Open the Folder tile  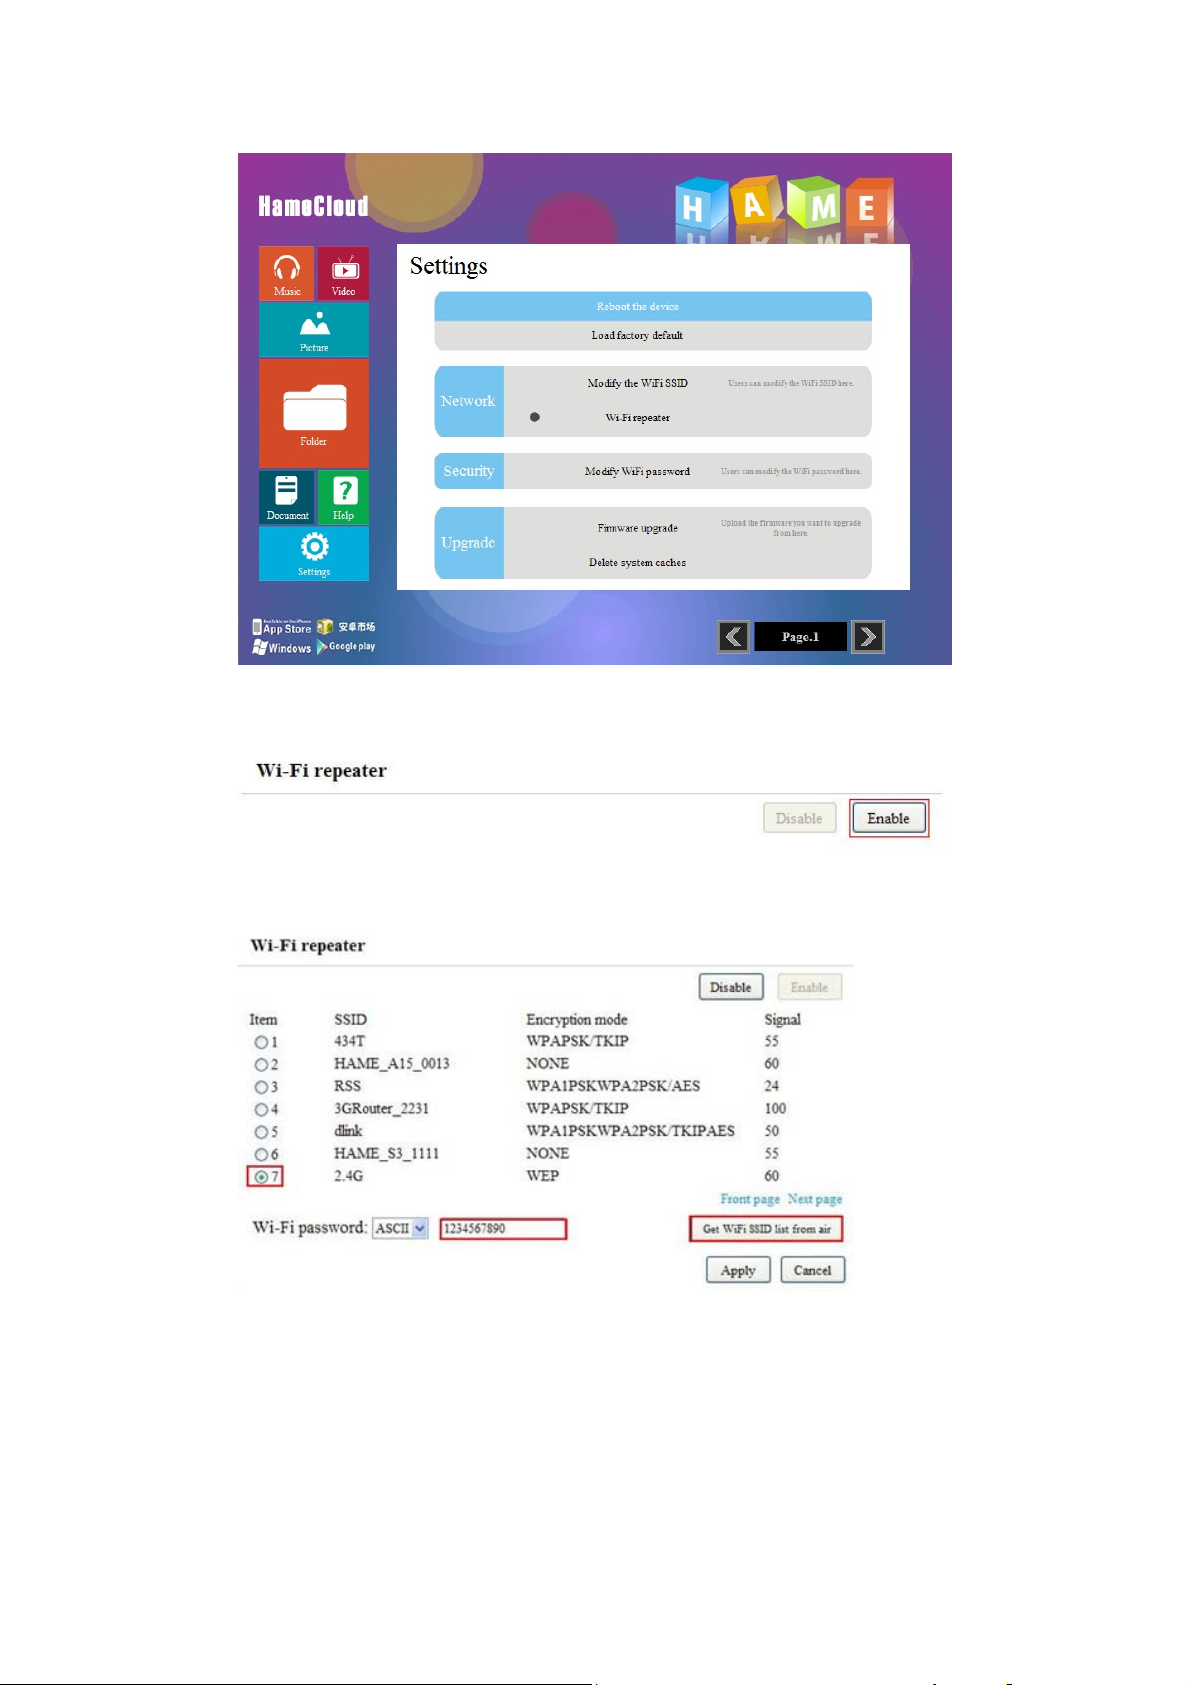coord(314,413)
